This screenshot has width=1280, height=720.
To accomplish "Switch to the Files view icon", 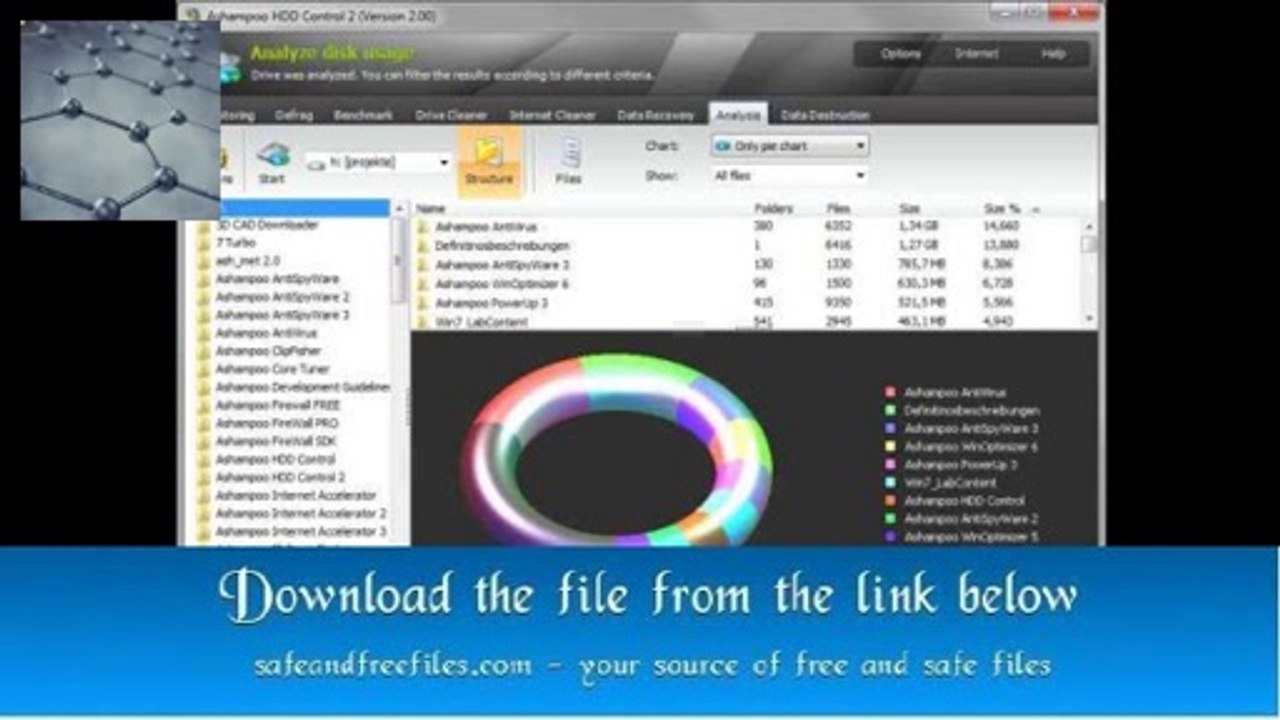I will coord(570,153).
